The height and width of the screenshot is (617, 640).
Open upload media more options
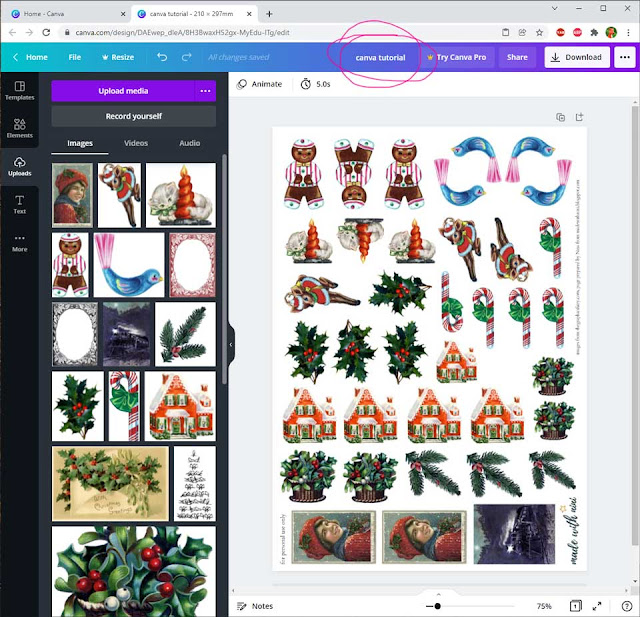coord(205,91)
